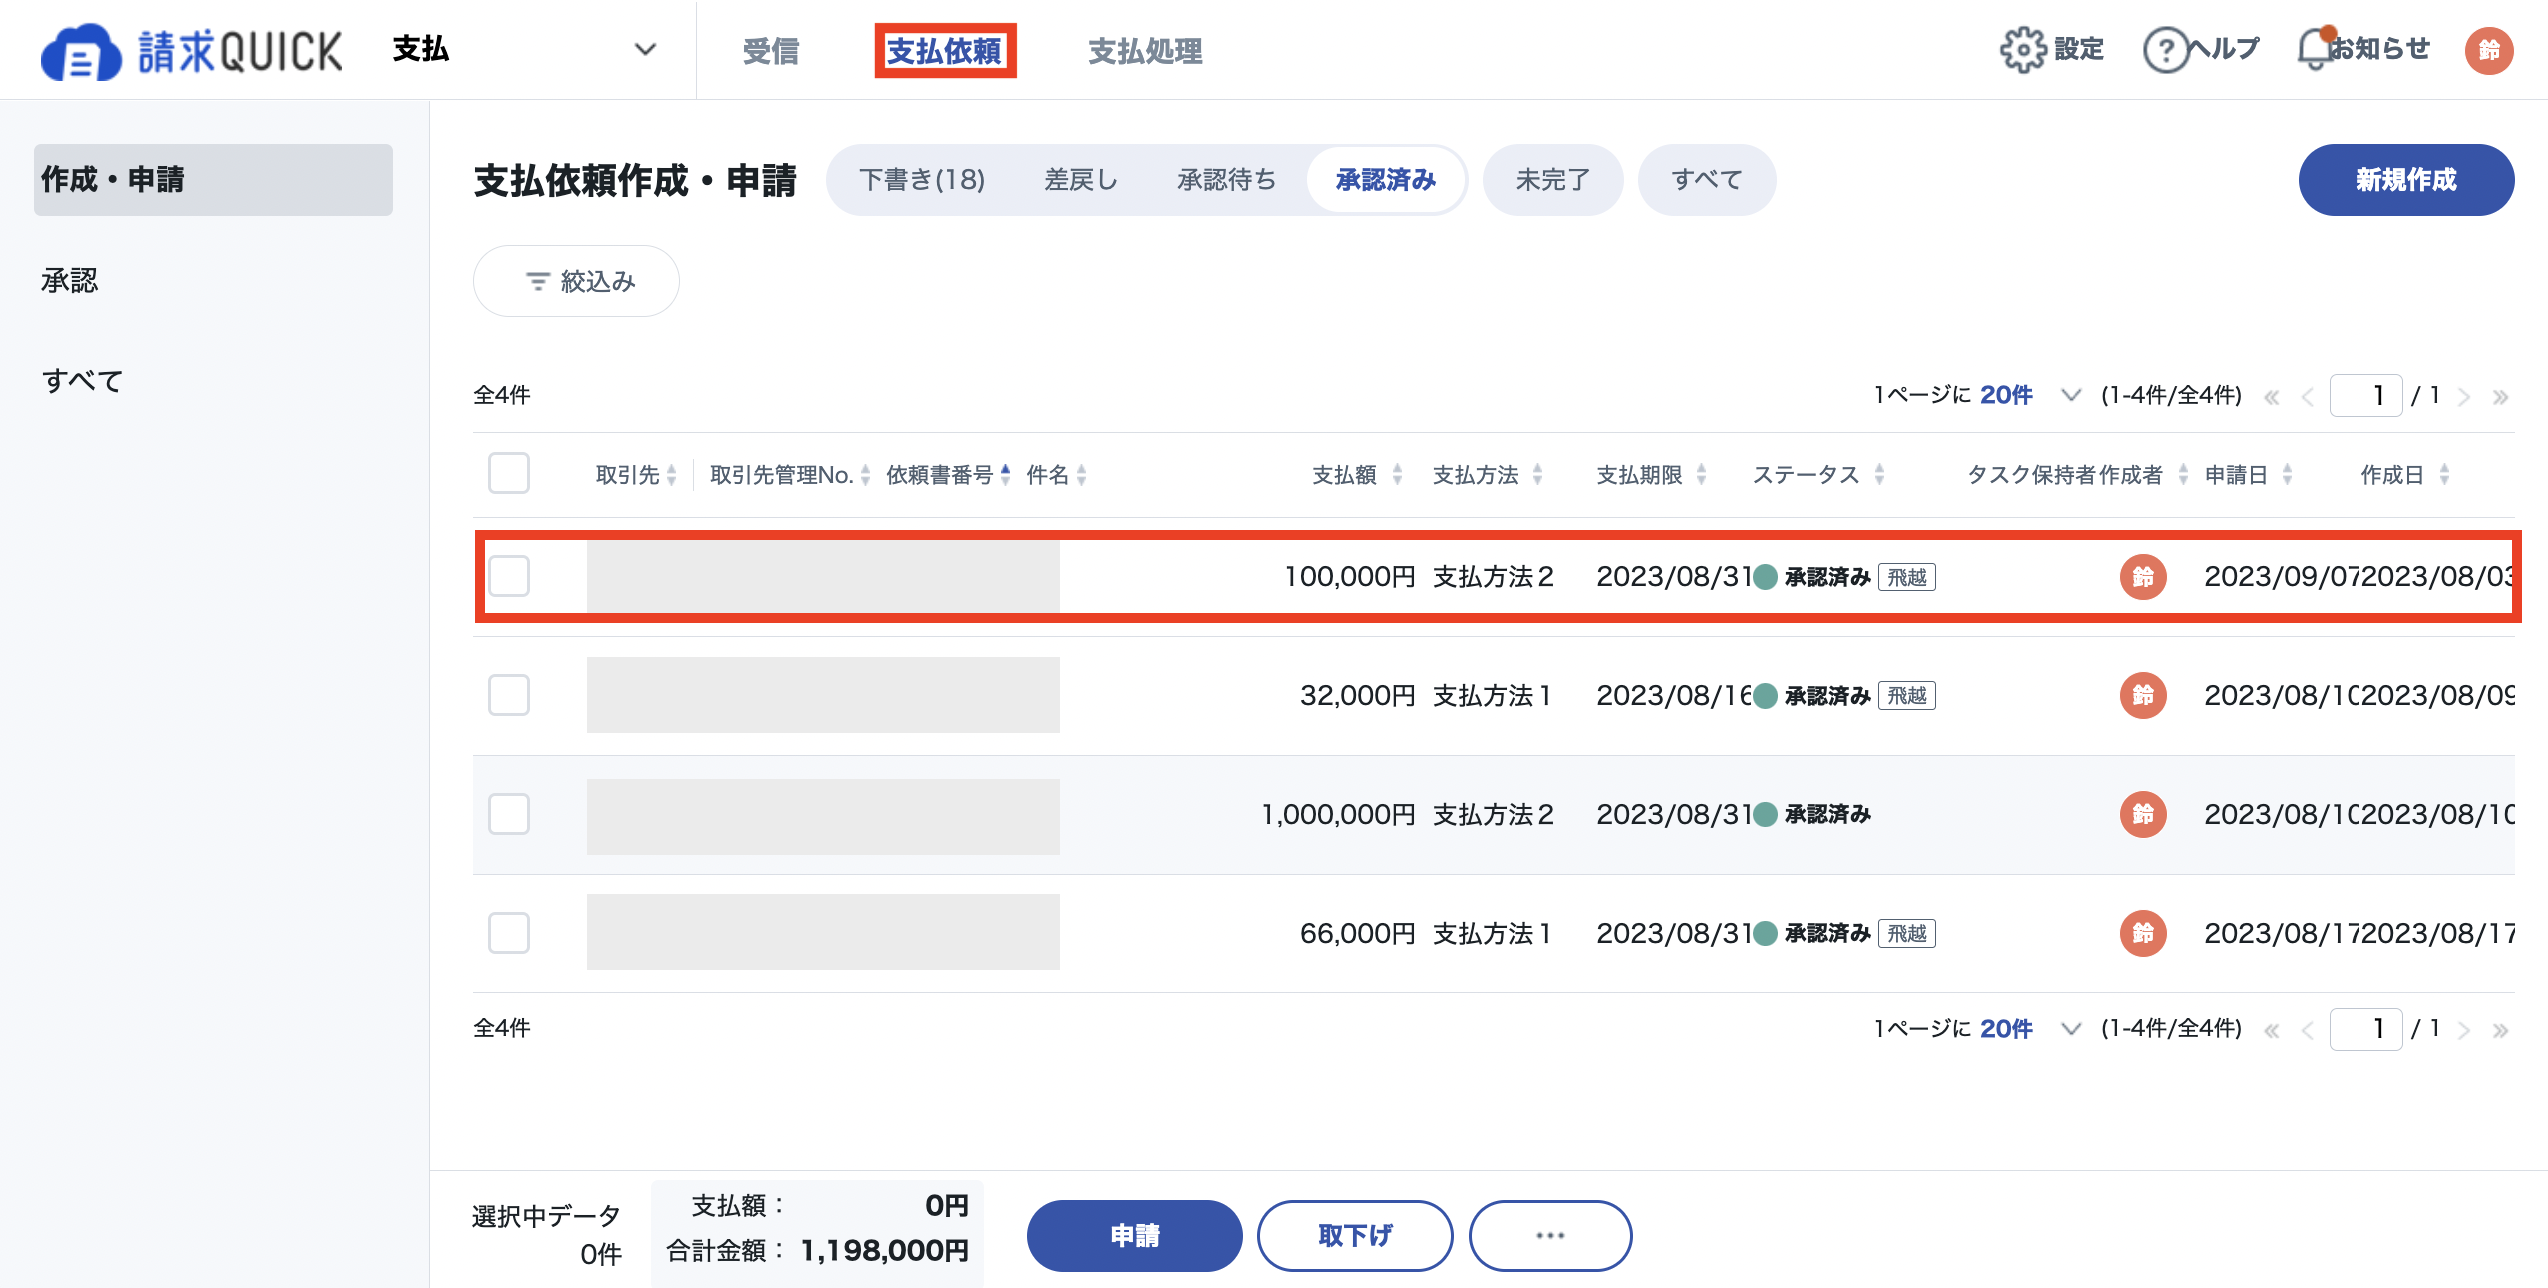Open 作成・申請 in sidebar
The height and width of the screenshot is (1288, 2548).
click(213, 180)
